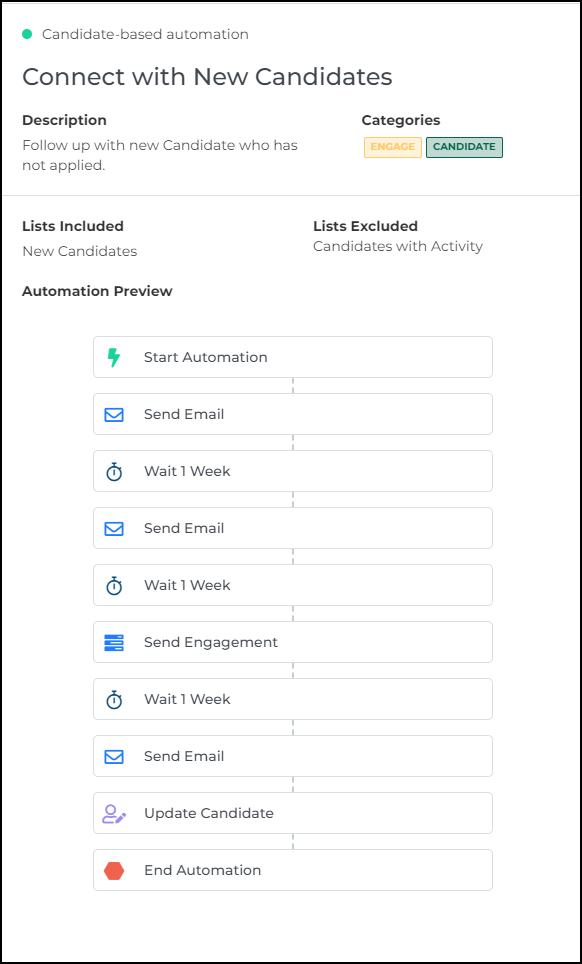Click the purple person-with-pencil Update Candidate icon

[114, 814]
